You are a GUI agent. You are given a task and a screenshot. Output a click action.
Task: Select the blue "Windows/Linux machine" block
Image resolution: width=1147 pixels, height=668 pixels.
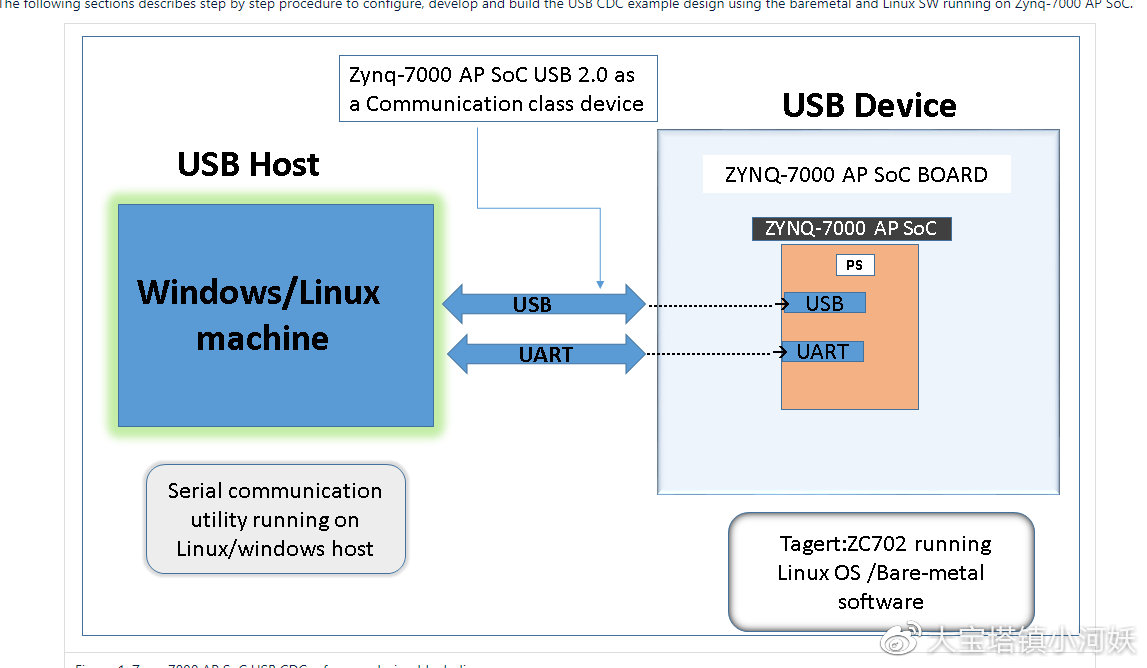click(276, 315)
